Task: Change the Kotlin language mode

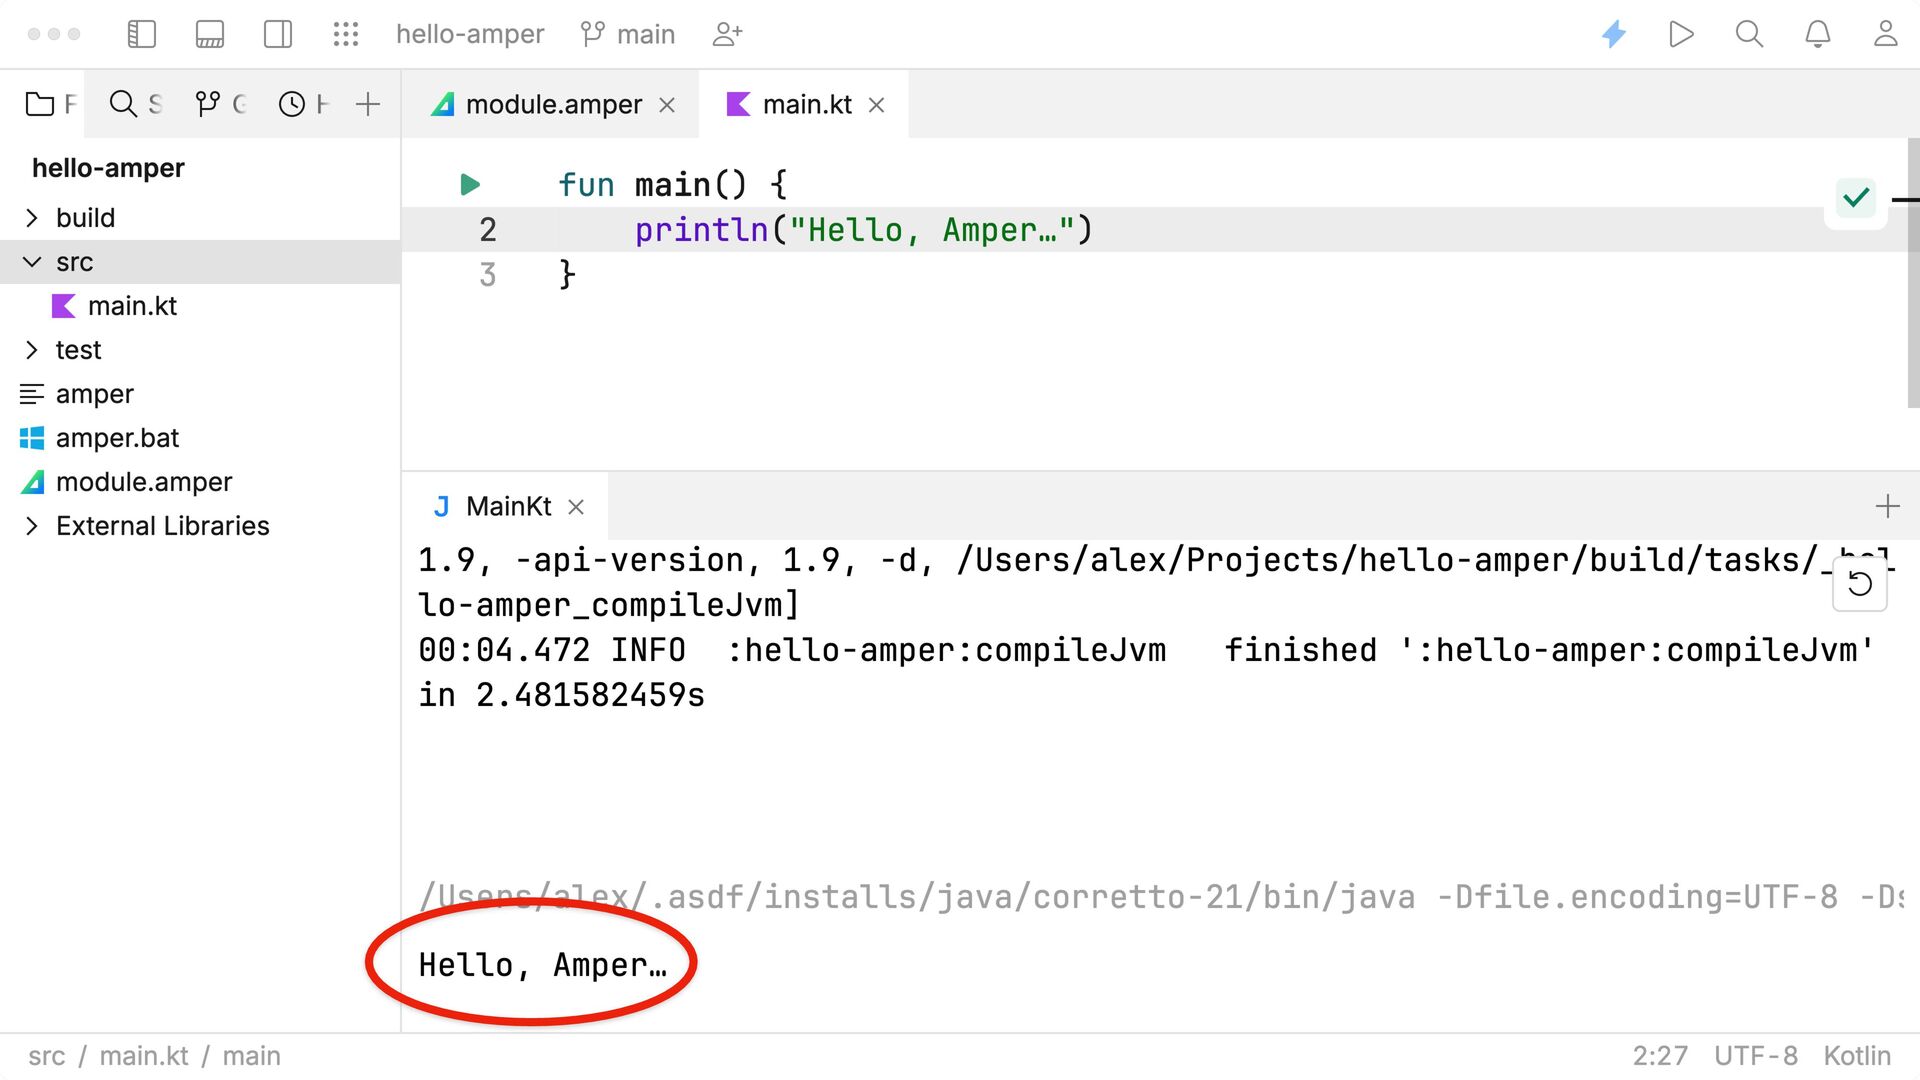Action: [x=1857, y=1056]
